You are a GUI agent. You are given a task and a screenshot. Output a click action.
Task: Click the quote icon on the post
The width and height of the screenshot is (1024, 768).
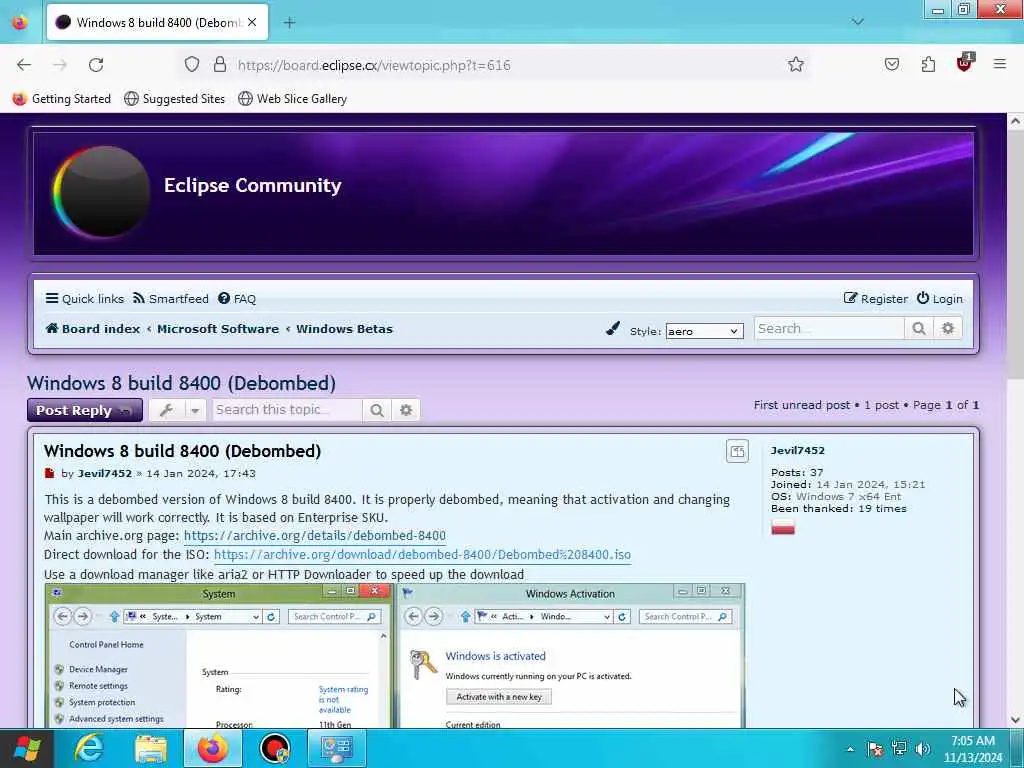(737, 451)
